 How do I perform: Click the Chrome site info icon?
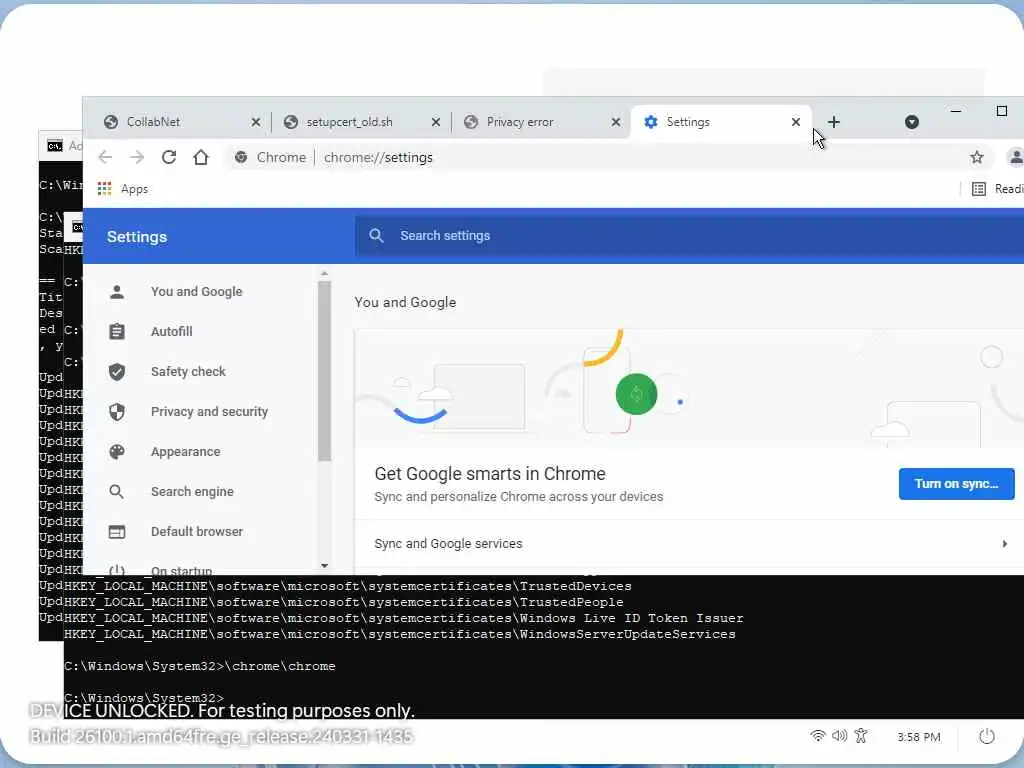(241, 157)
